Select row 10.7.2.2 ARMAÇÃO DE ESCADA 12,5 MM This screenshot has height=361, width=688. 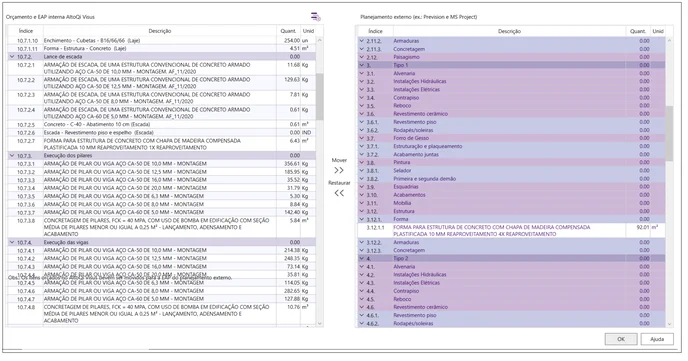coord(161,83)
